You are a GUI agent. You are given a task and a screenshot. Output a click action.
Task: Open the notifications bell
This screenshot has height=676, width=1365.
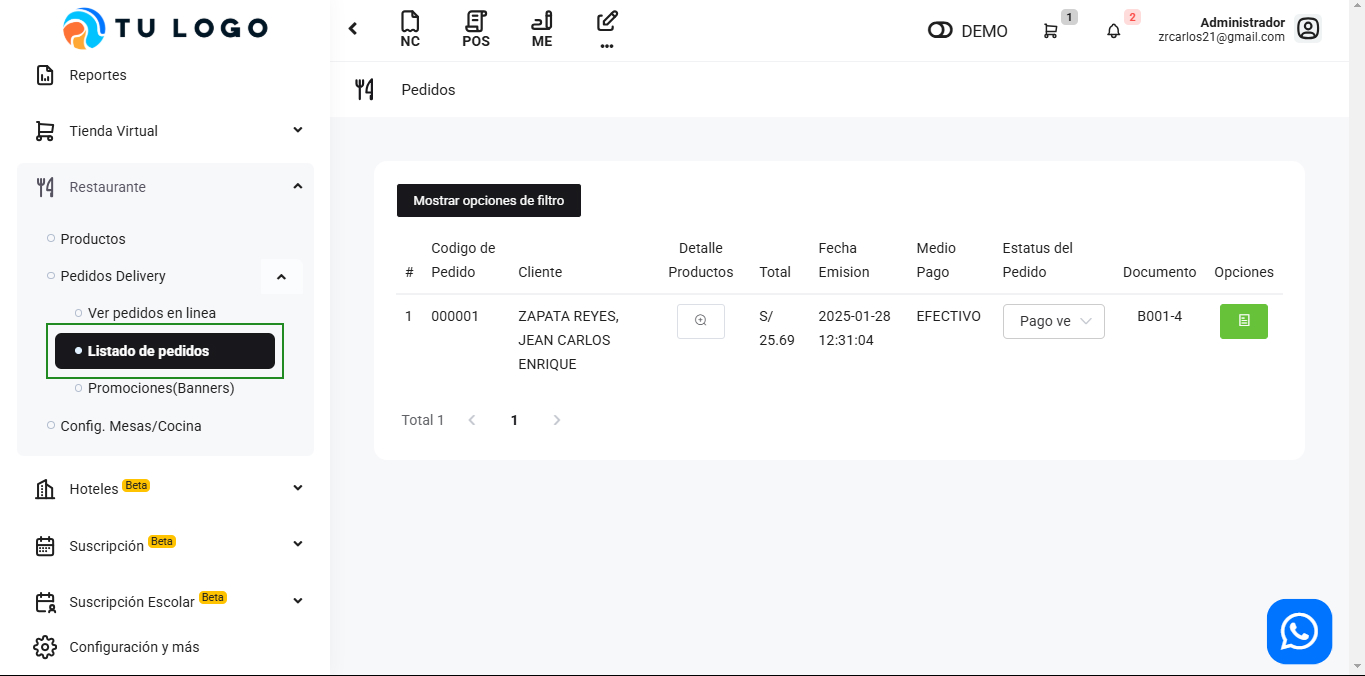(1113, 31)
